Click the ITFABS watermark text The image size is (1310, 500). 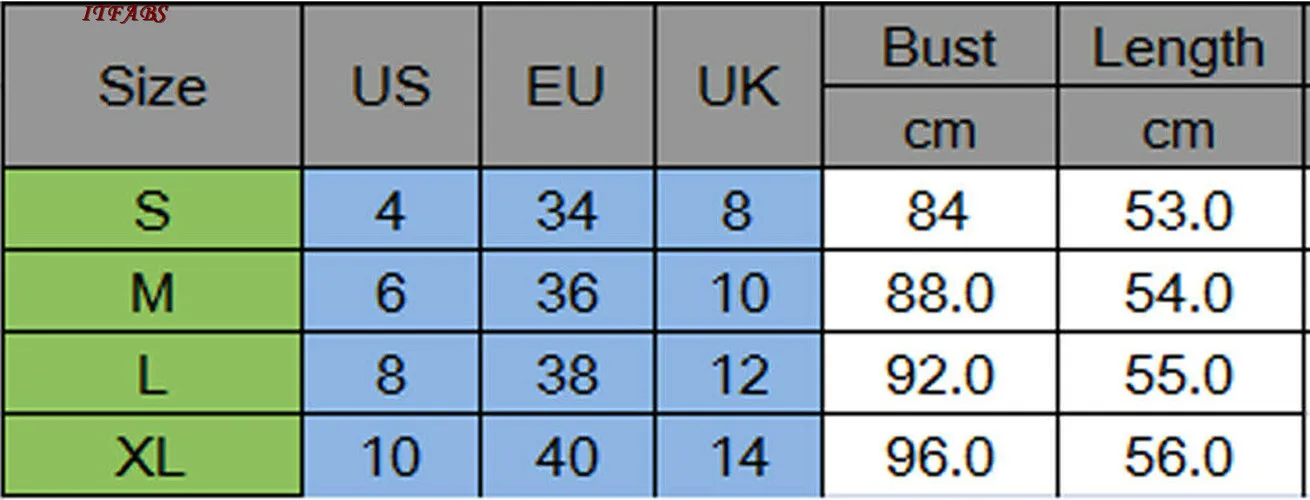pyautogui.click(x=125, y=13)
